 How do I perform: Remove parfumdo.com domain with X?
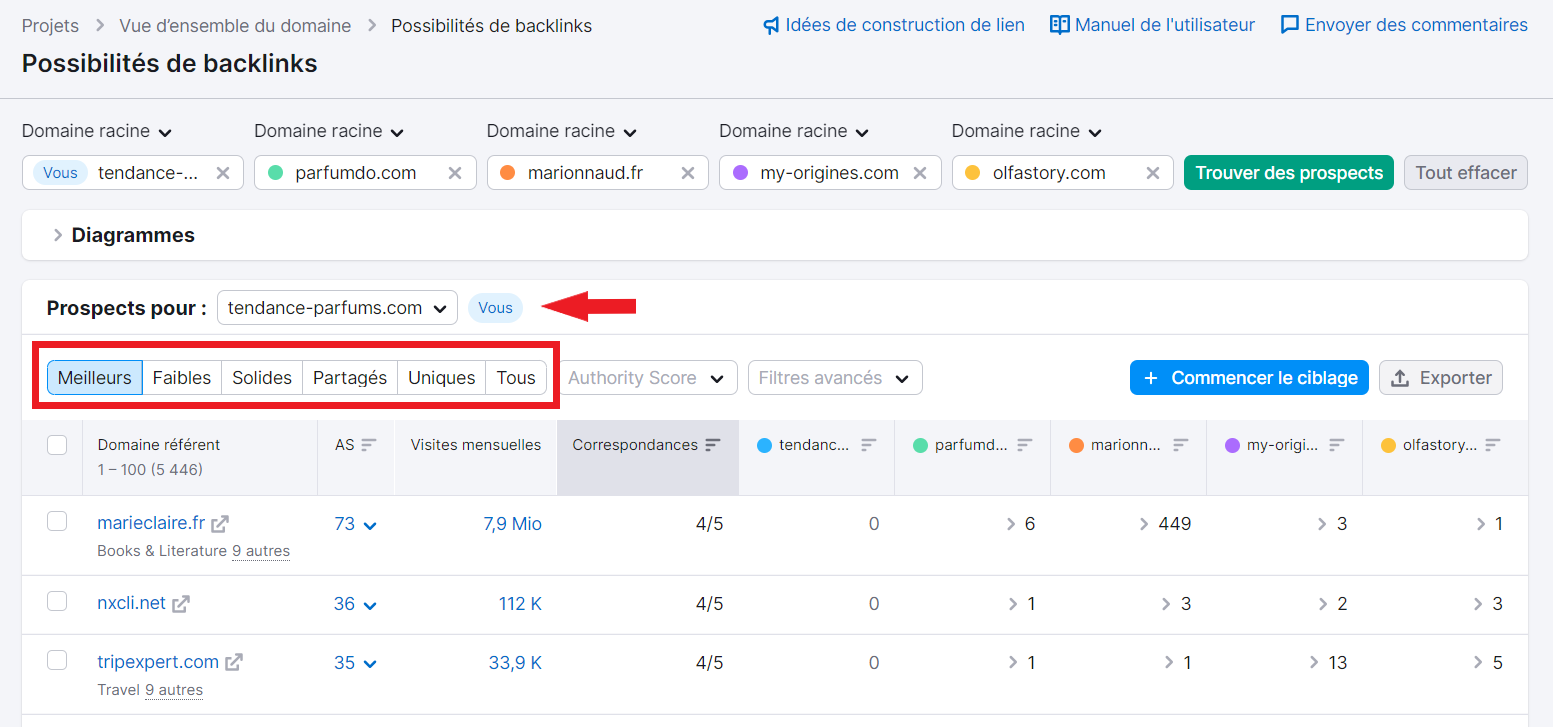(x=455, y=173)
